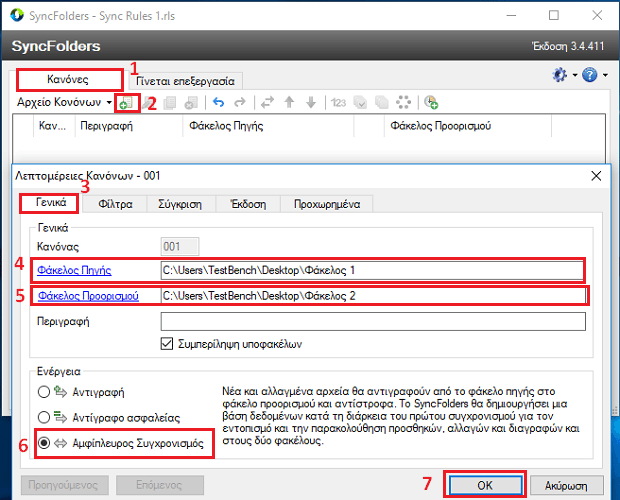
Task: Click the Καν... column header
Action: (54, 126)
